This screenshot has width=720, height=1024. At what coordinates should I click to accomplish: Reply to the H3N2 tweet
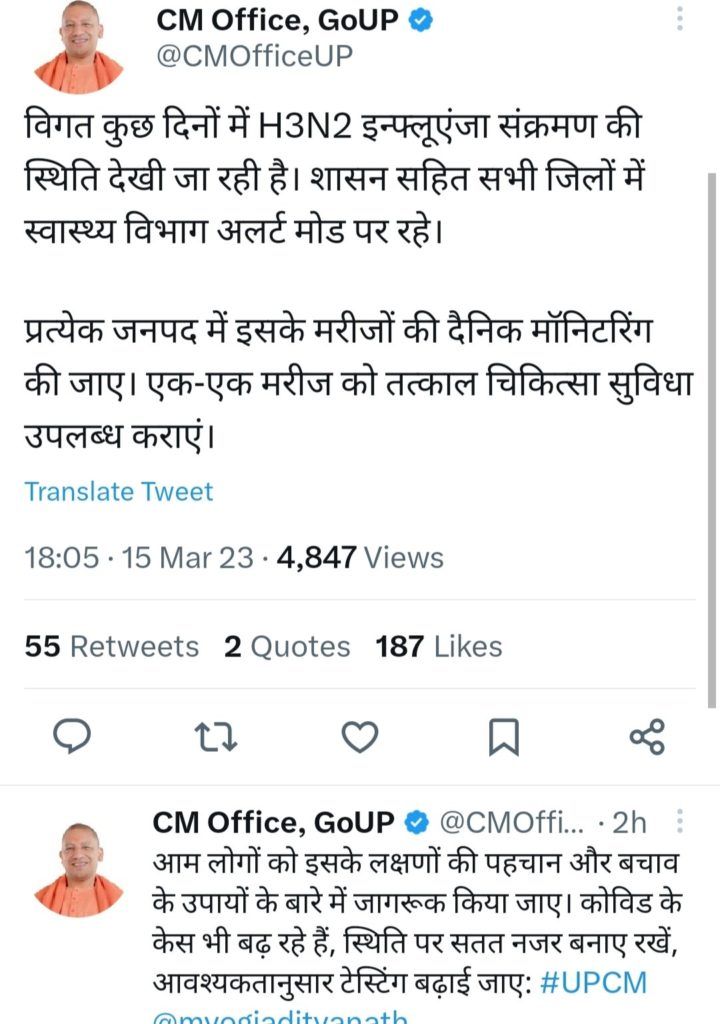(x=71, y=738)
